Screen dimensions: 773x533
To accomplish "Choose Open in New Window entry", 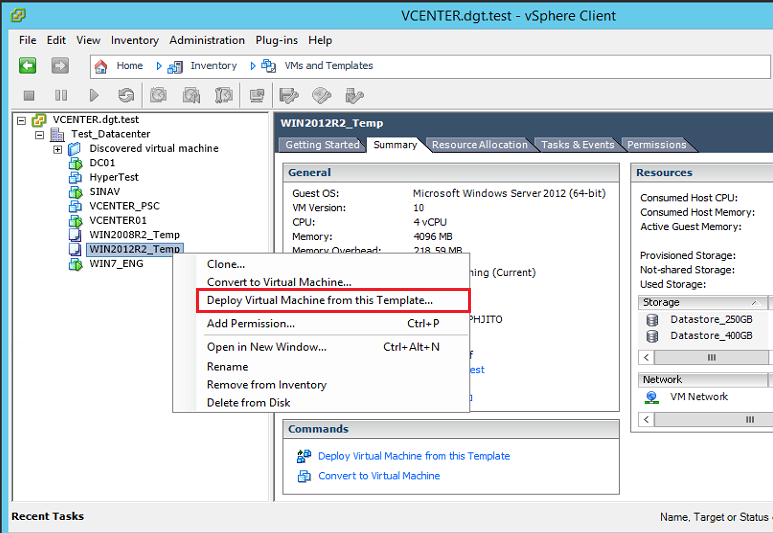I will (321, 347).
